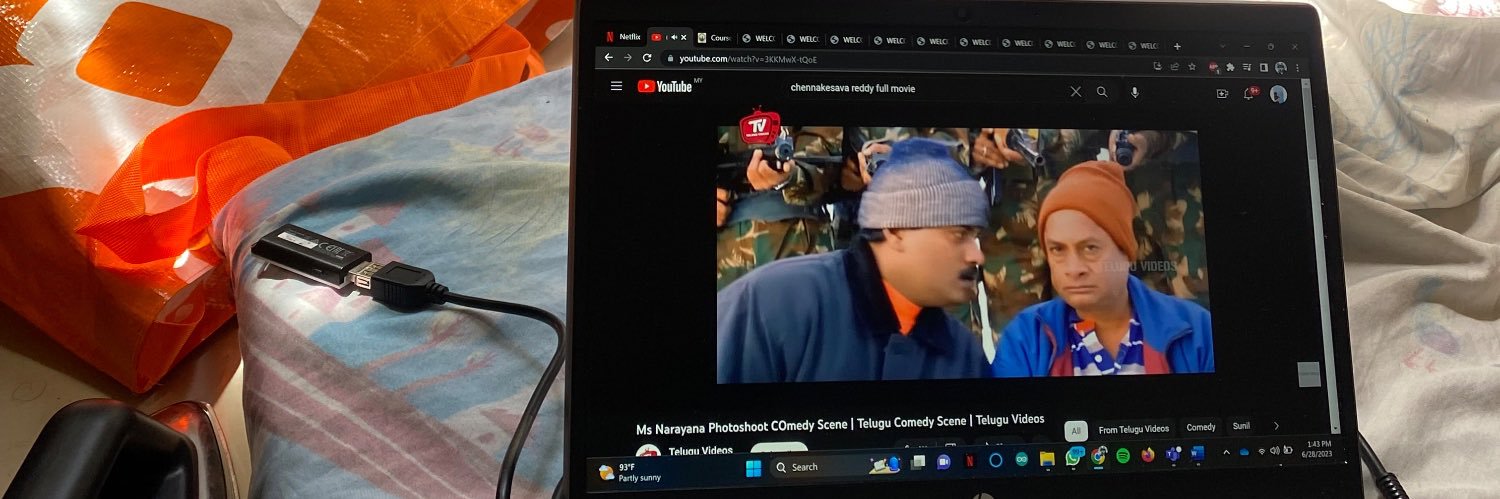
Task: Mute the YouTube tab via speaker icon
Action: [673, 37]
